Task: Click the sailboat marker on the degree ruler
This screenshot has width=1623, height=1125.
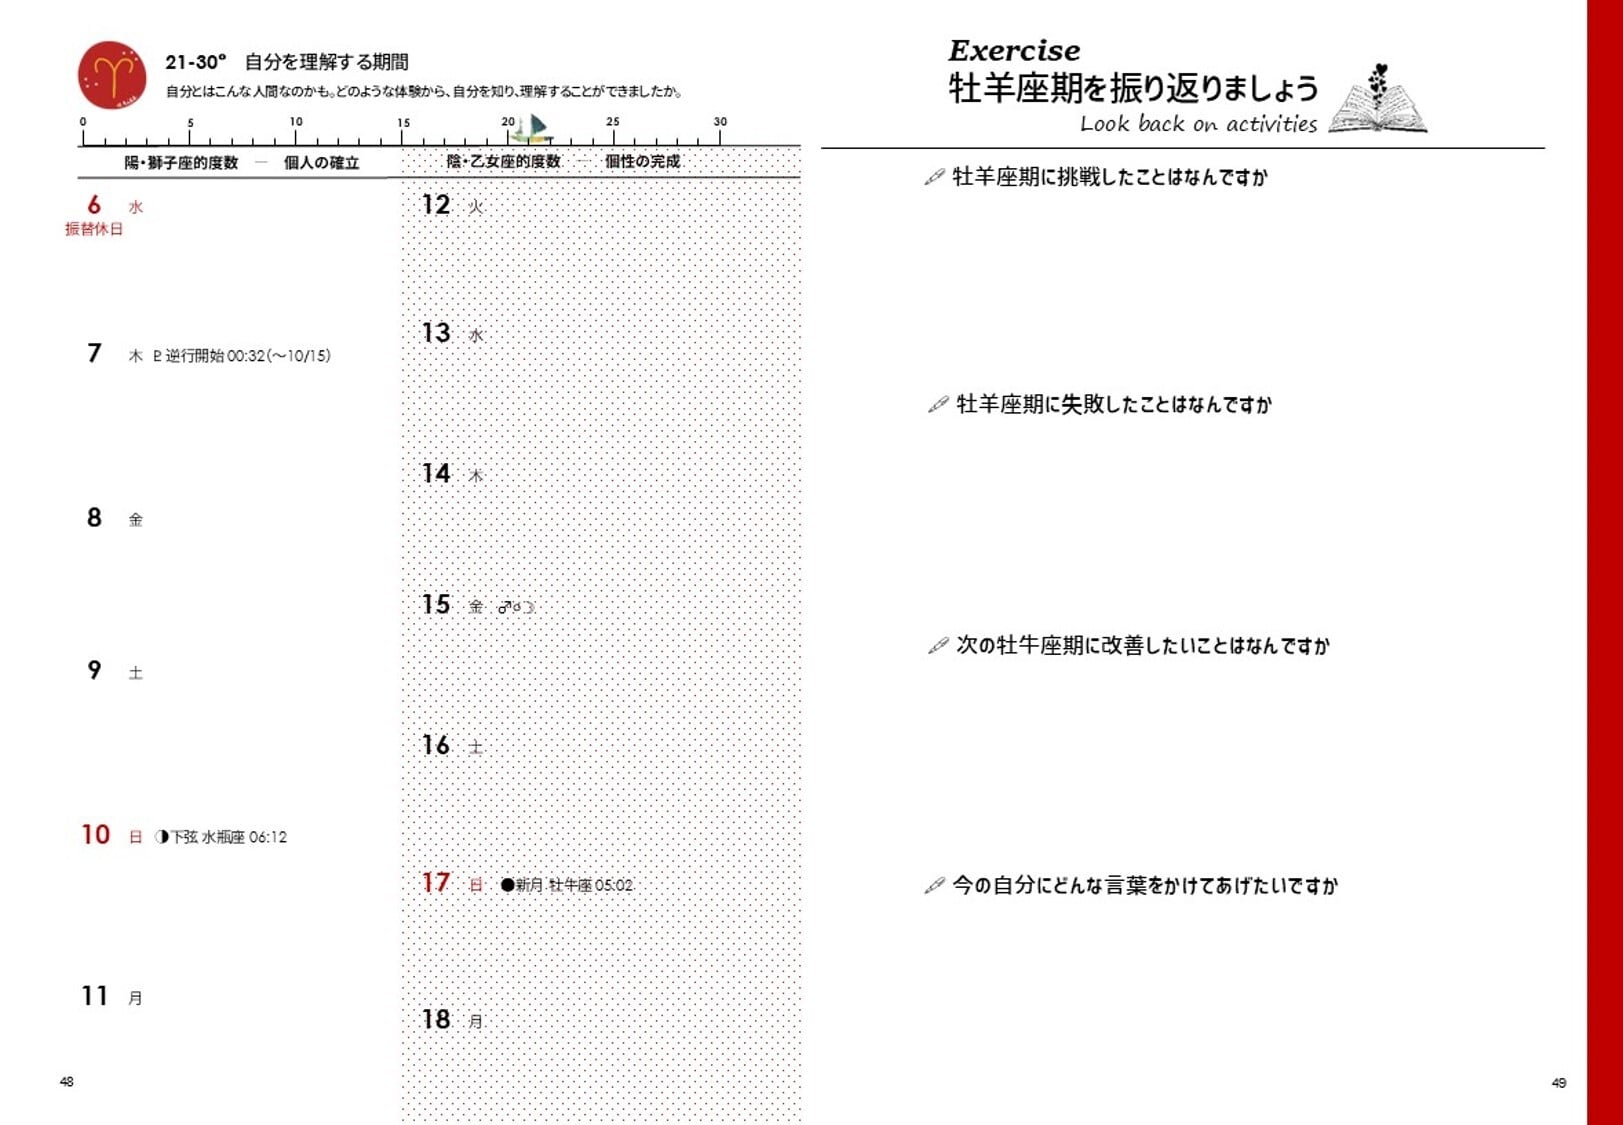Action: tap(534, 129)
